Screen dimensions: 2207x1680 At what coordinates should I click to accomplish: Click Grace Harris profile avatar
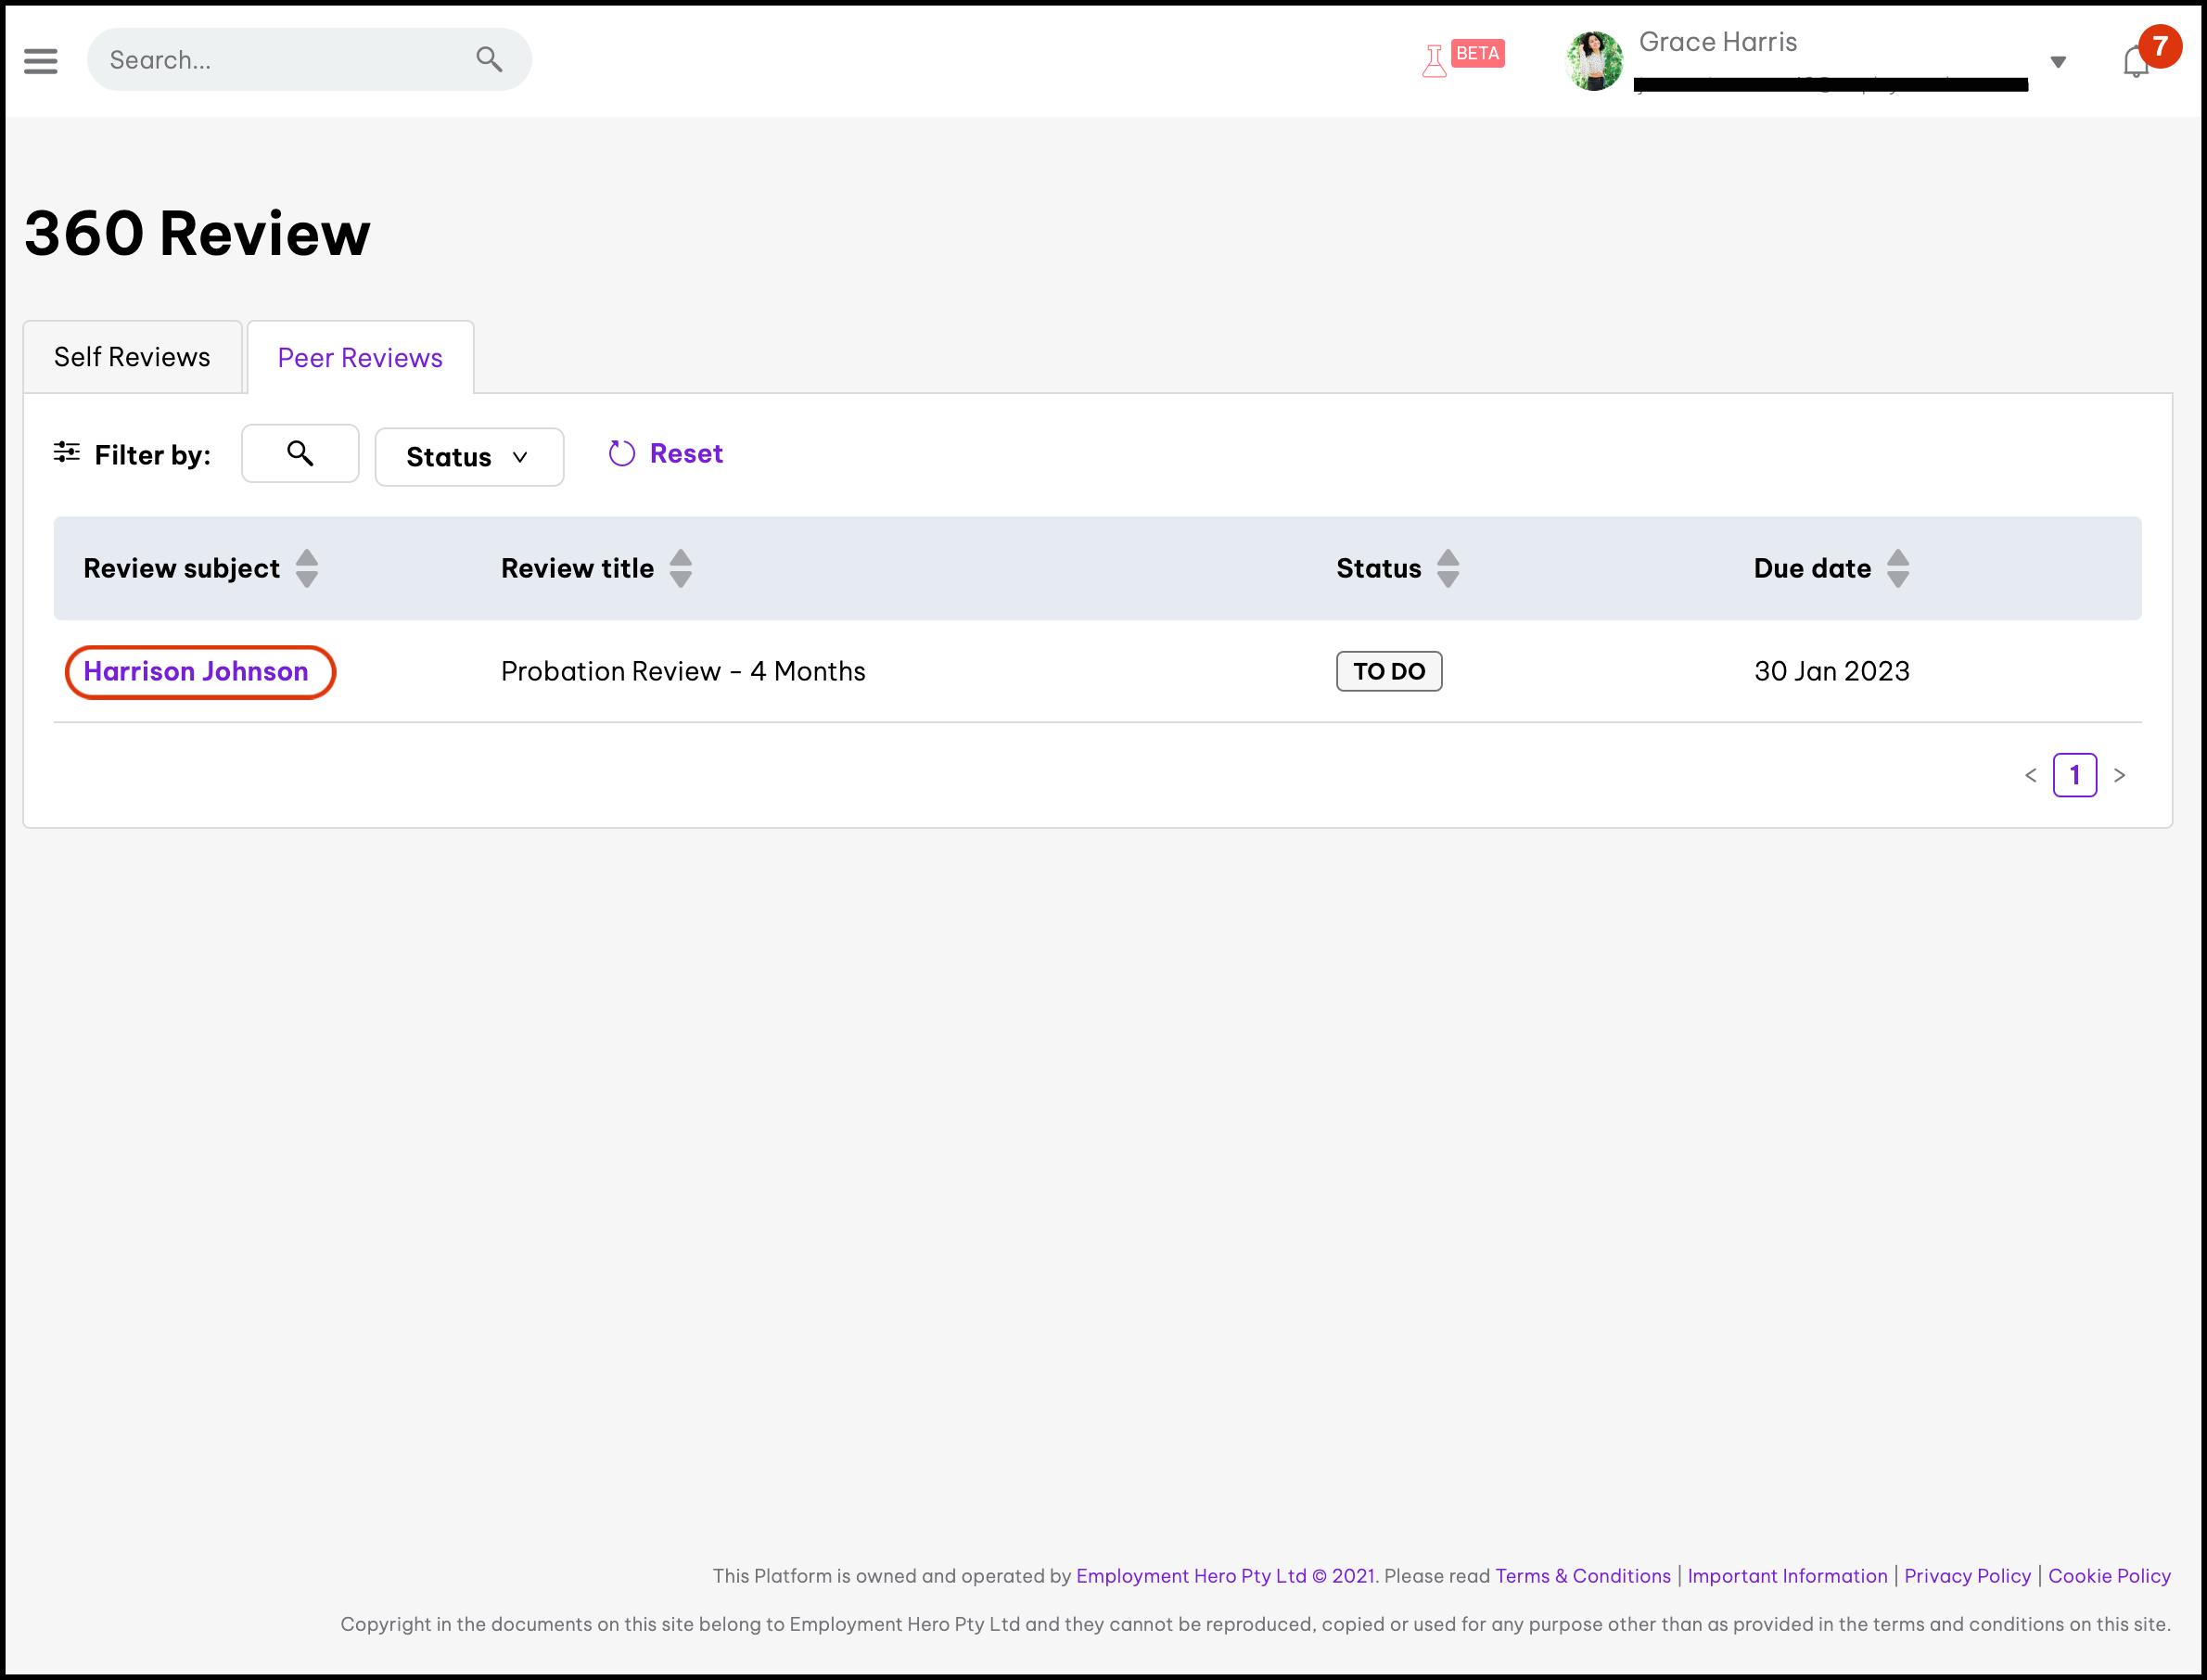click(x=1594, y=61)
